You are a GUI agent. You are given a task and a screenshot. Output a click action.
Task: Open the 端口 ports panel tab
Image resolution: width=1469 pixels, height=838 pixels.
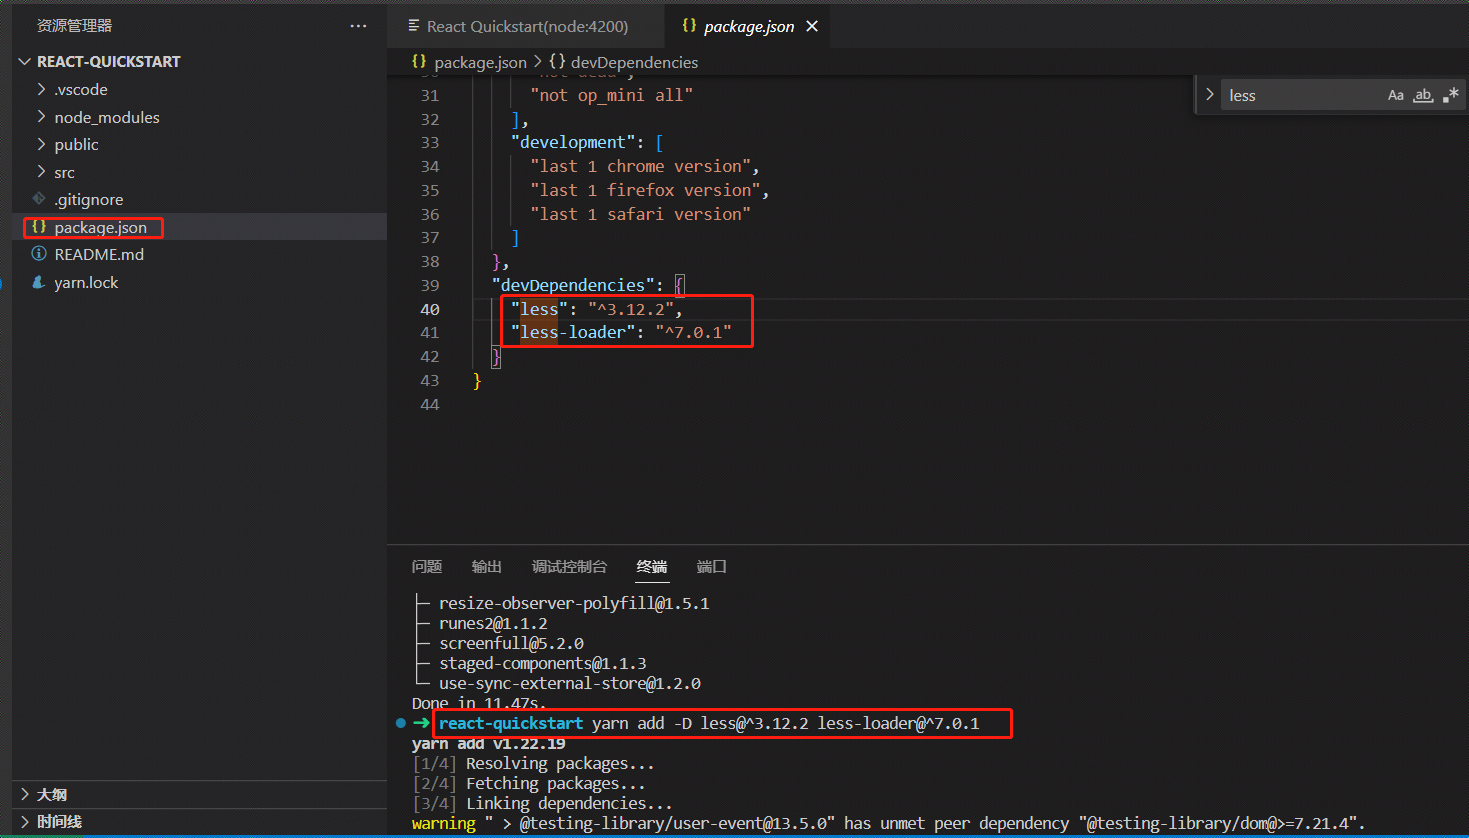point(712,566)
